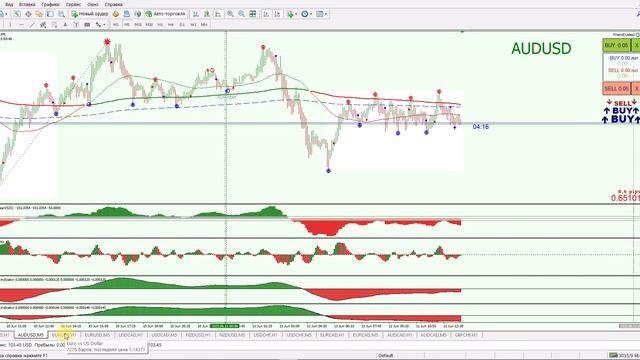
Task: Toggle the M5 timeframe
Action: (127, 24)
